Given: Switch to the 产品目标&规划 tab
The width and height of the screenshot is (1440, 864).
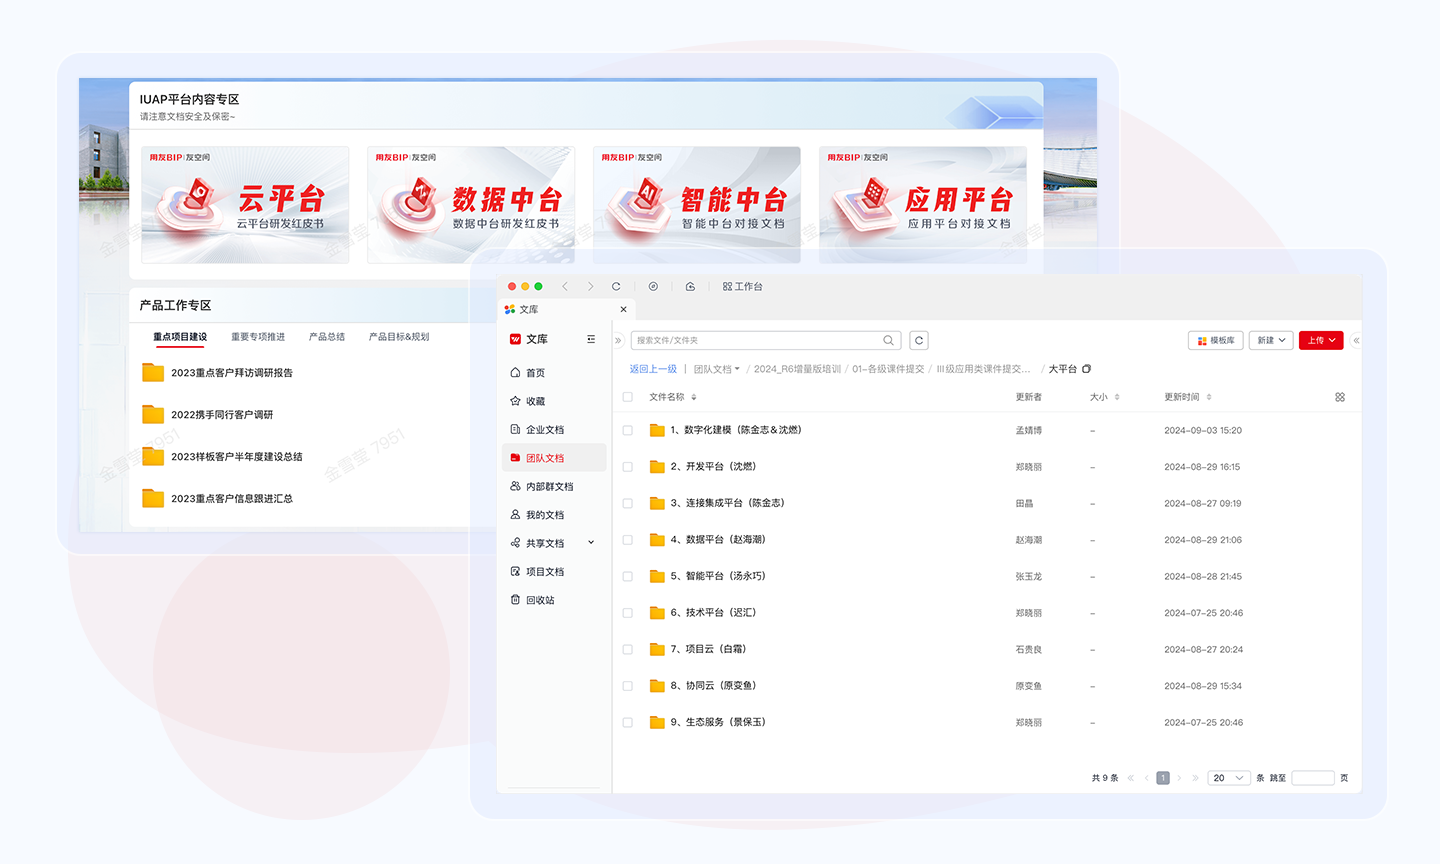Looking at the screenshot, I should [399, 337].
